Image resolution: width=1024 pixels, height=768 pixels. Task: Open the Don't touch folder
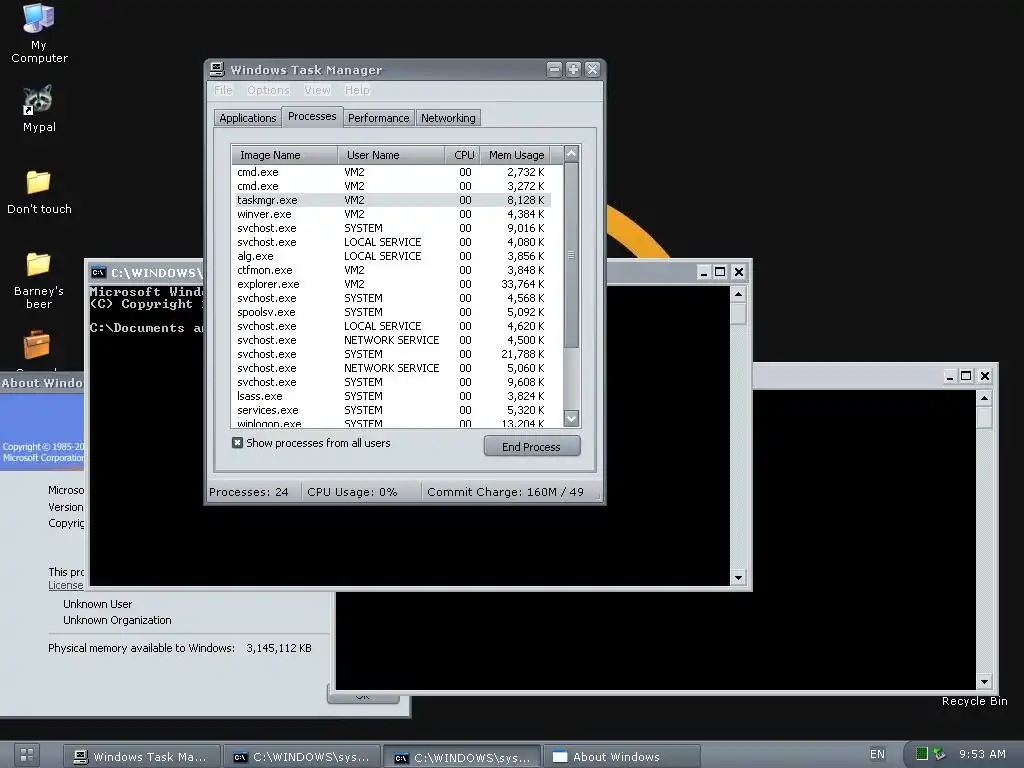click(39, 192)
